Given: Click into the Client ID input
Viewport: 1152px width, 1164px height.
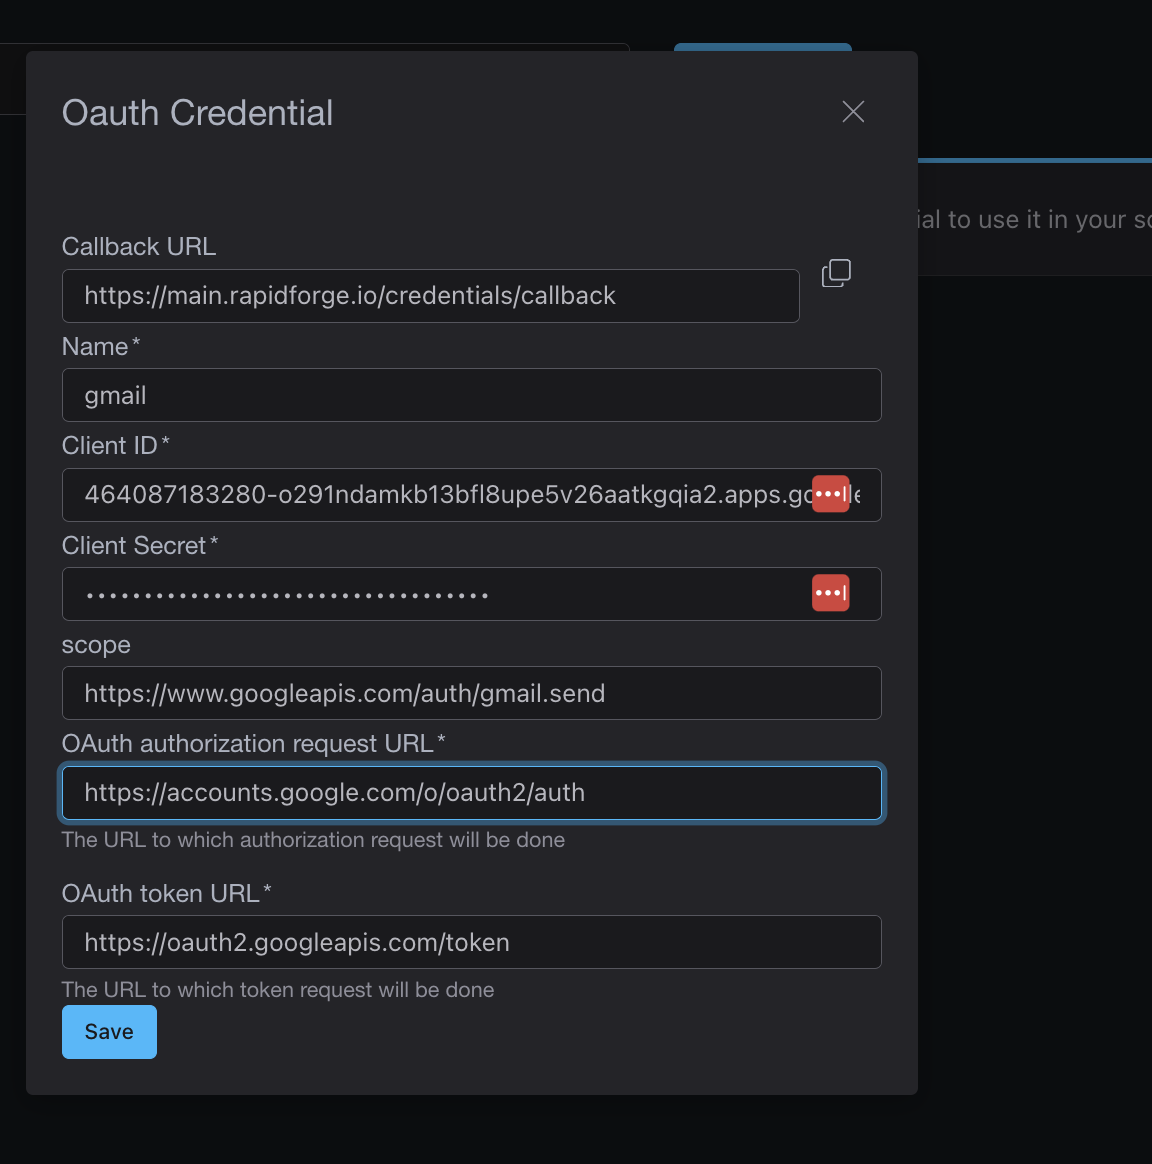Looking at the screenshot, I should click(440, 495).
